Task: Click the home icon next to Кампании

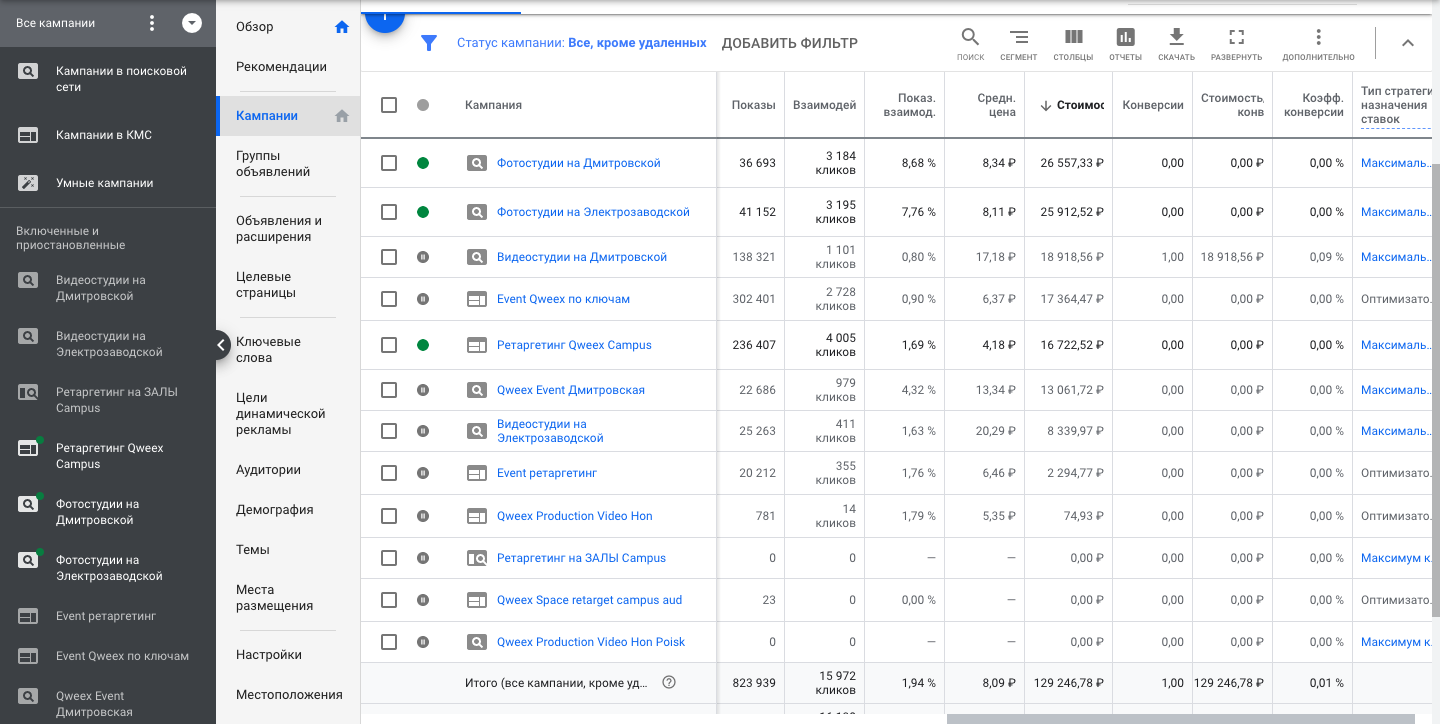Action: [x=342, y=116]
